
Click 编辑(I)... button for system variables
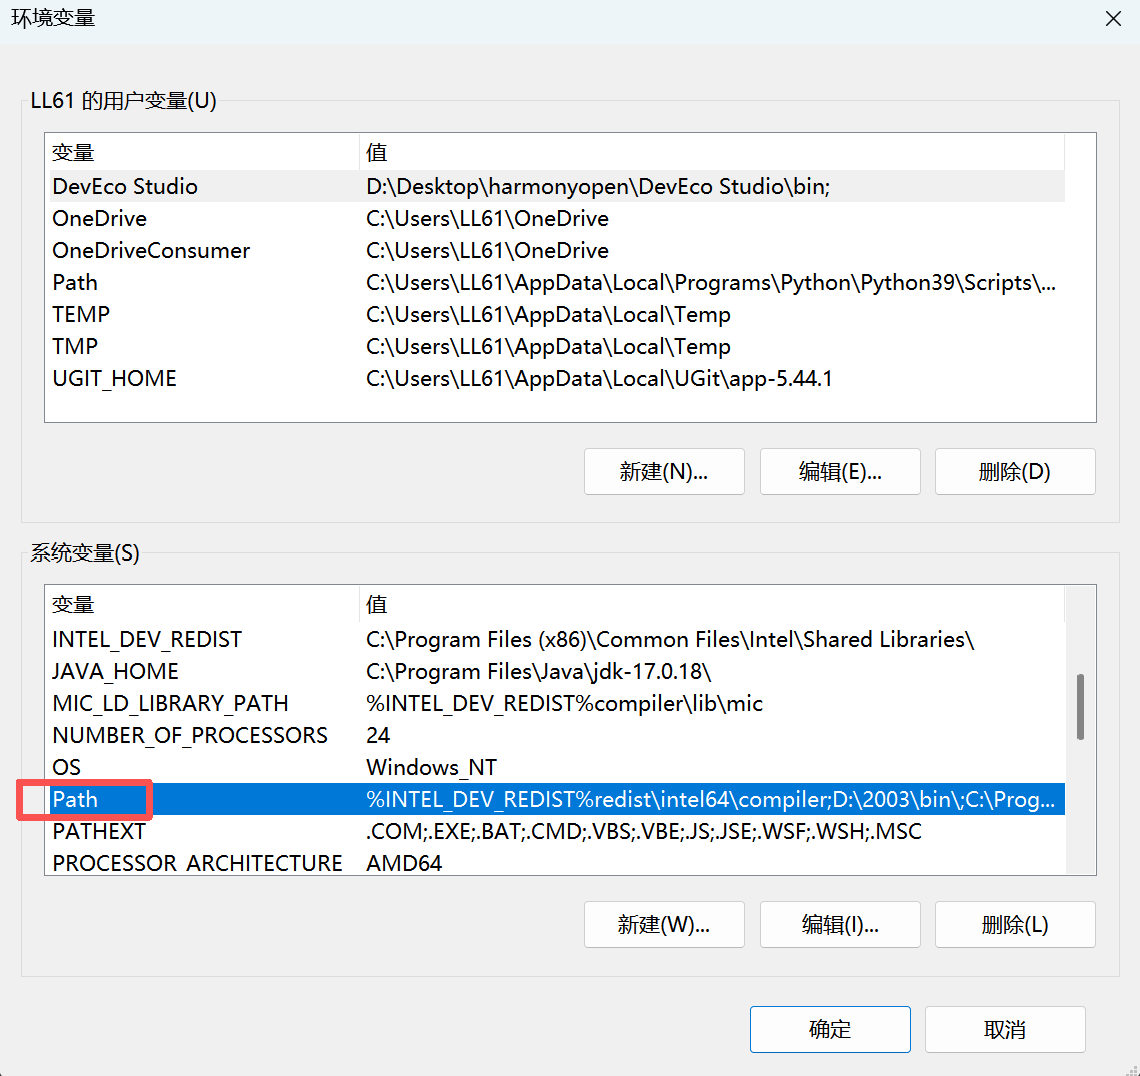tap(840, 925)
